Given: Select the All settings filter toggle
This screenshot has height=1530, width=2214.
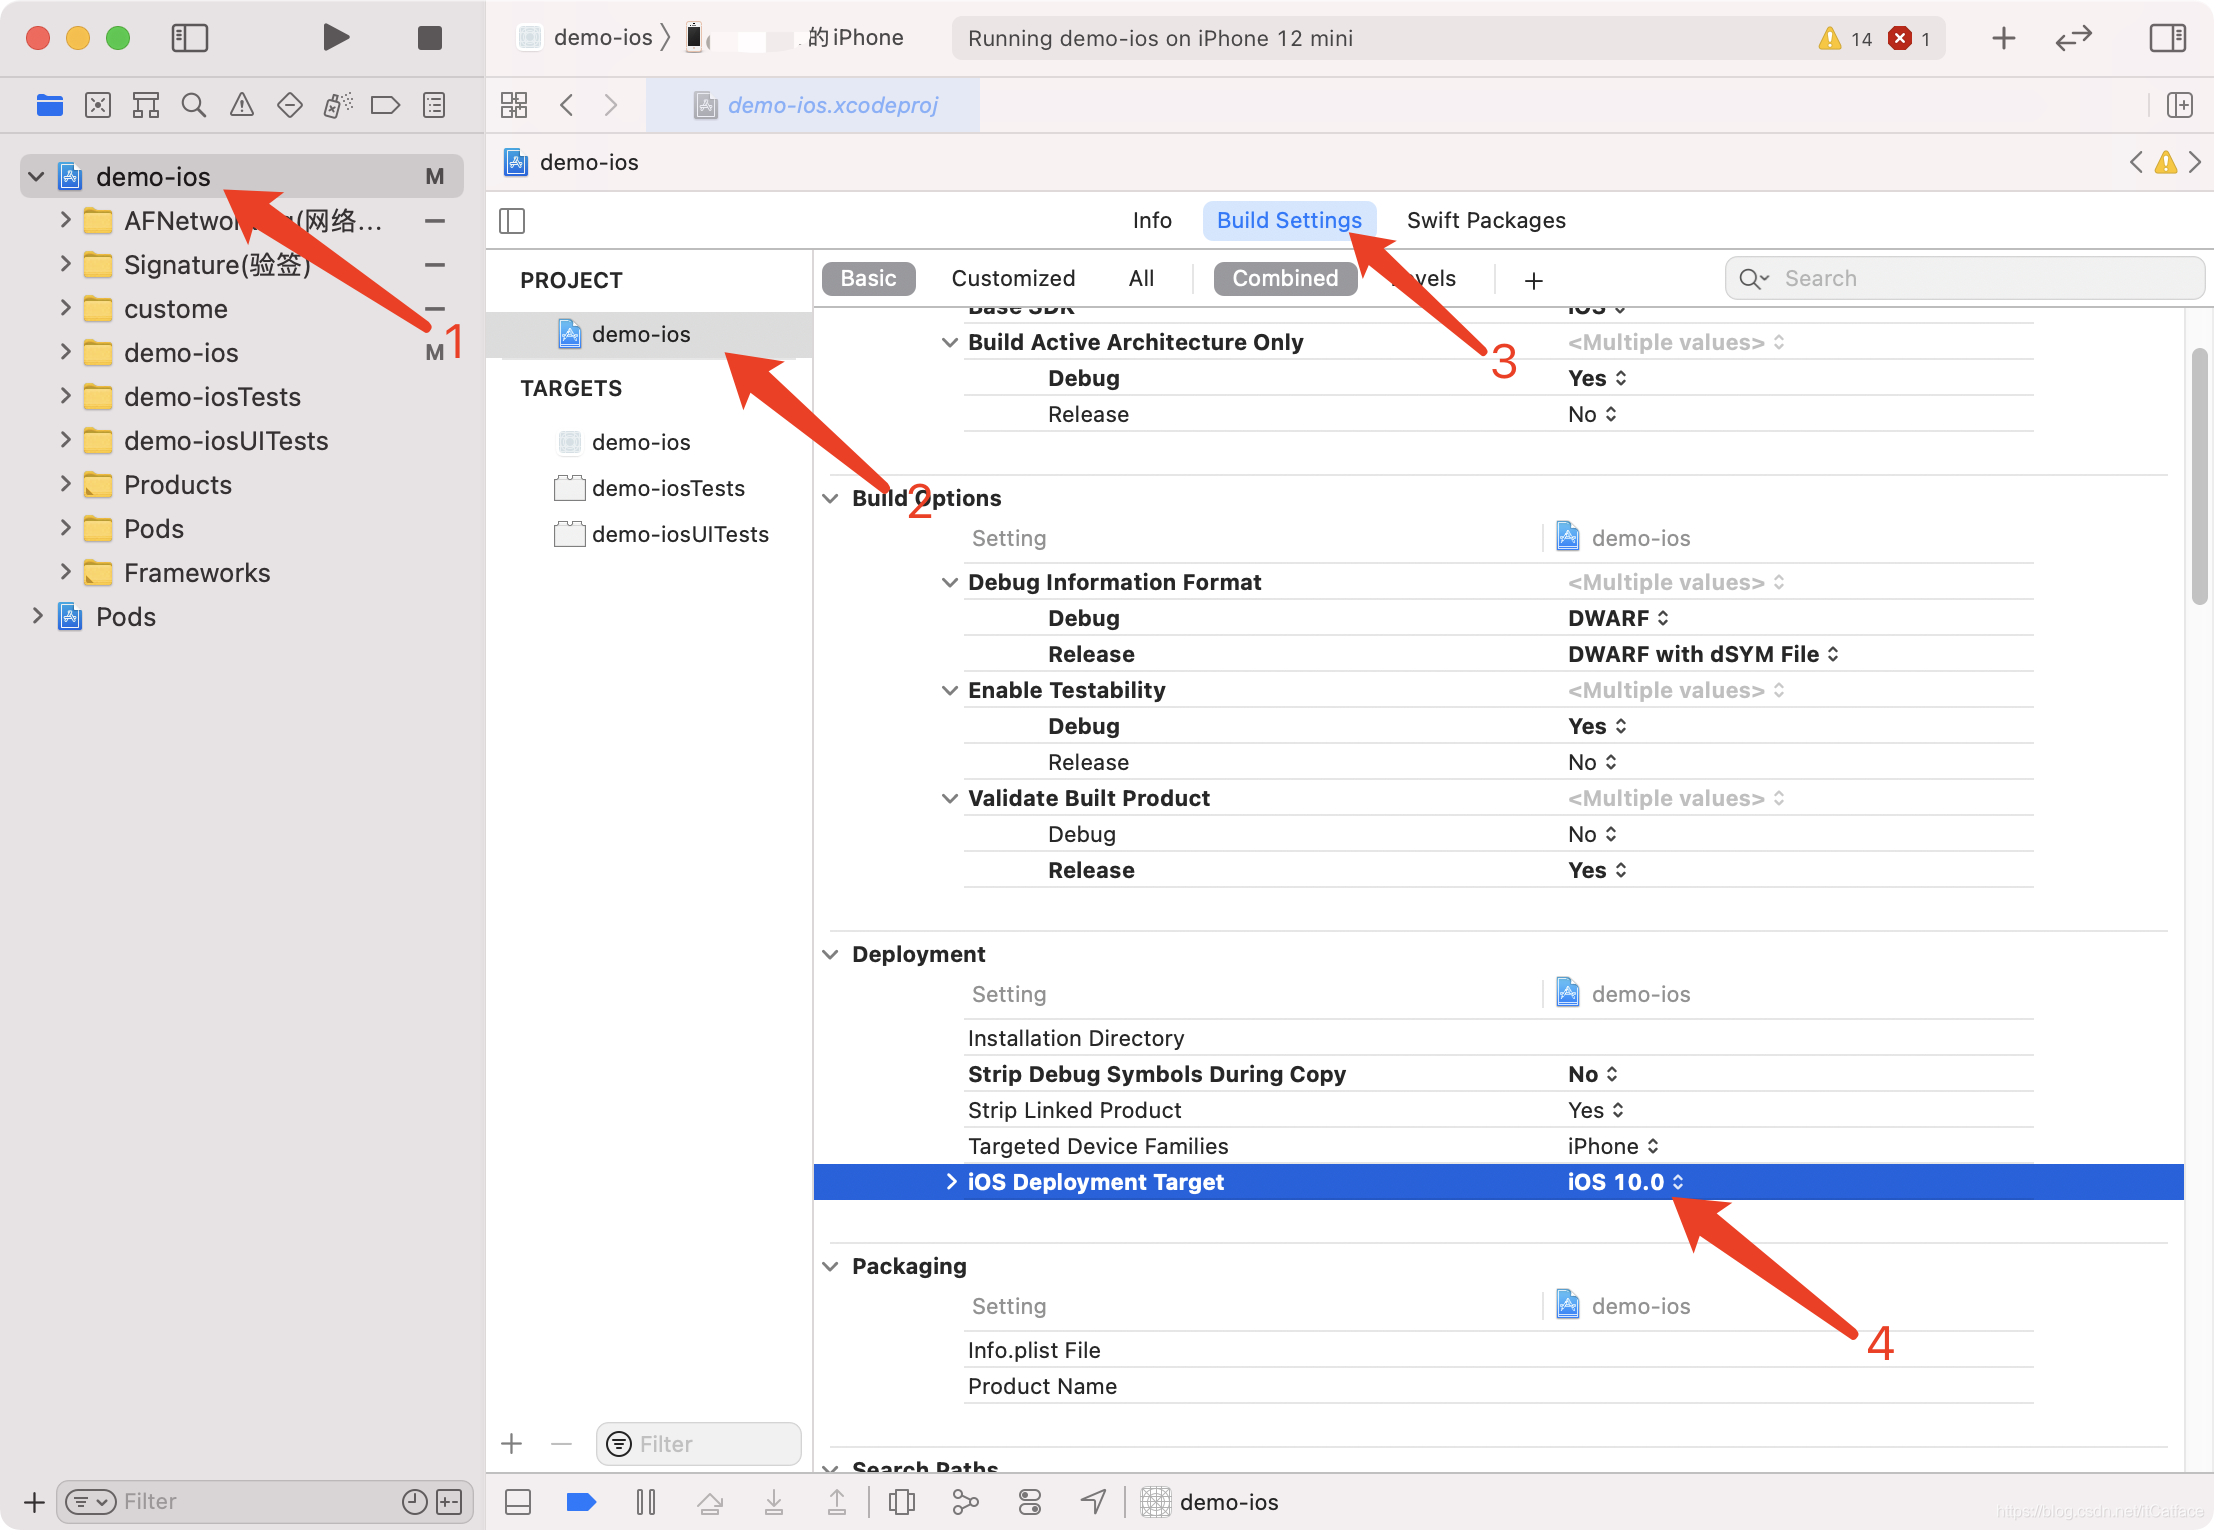Looking at the screenshot, I should [1141, 279].
